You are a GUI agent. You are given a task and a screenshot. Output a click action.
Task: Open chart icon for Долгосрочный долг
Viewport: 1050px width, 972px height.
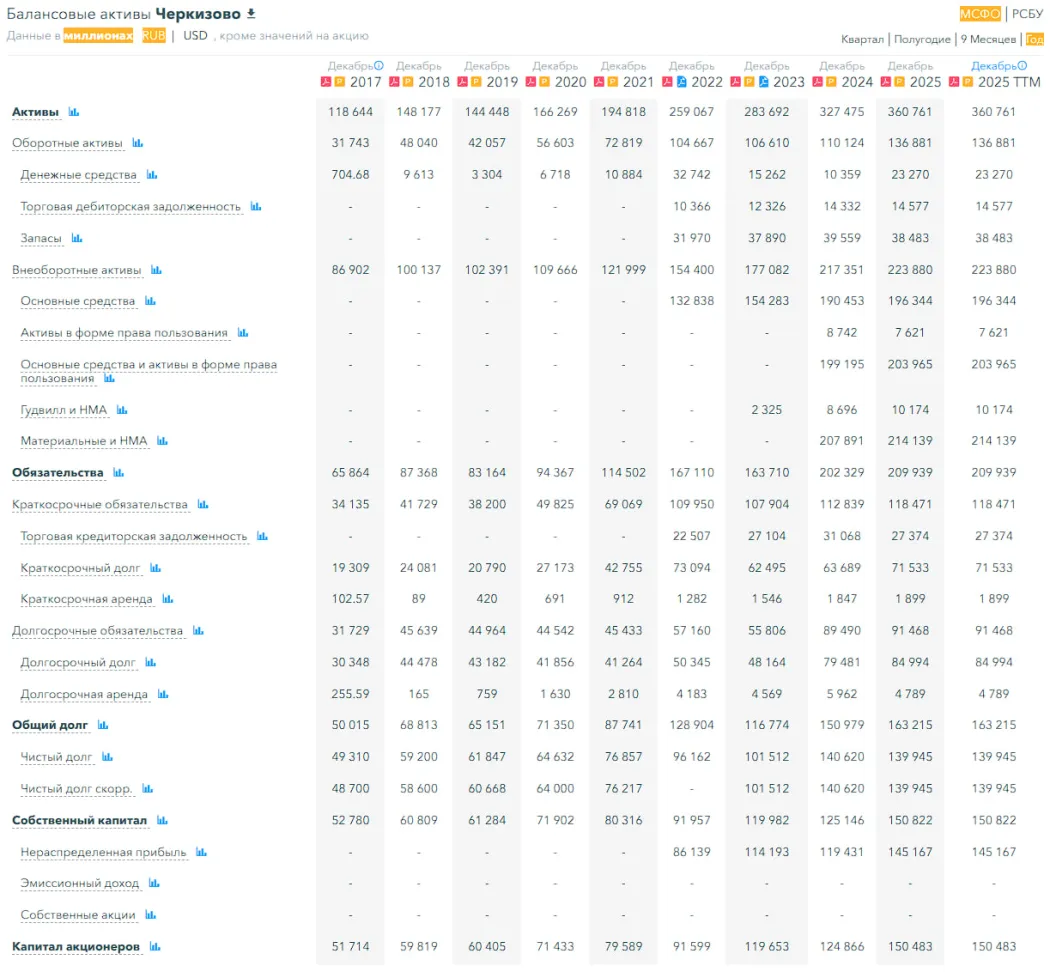tap(150, 662)
